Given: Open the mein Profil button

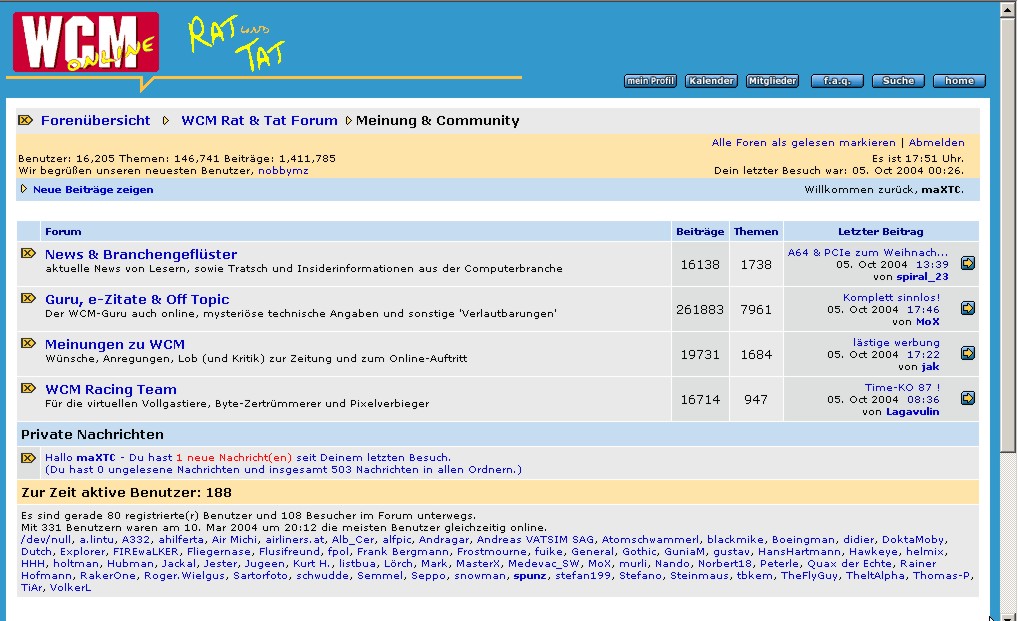Looking at the screenshot, I should (650, 80).
